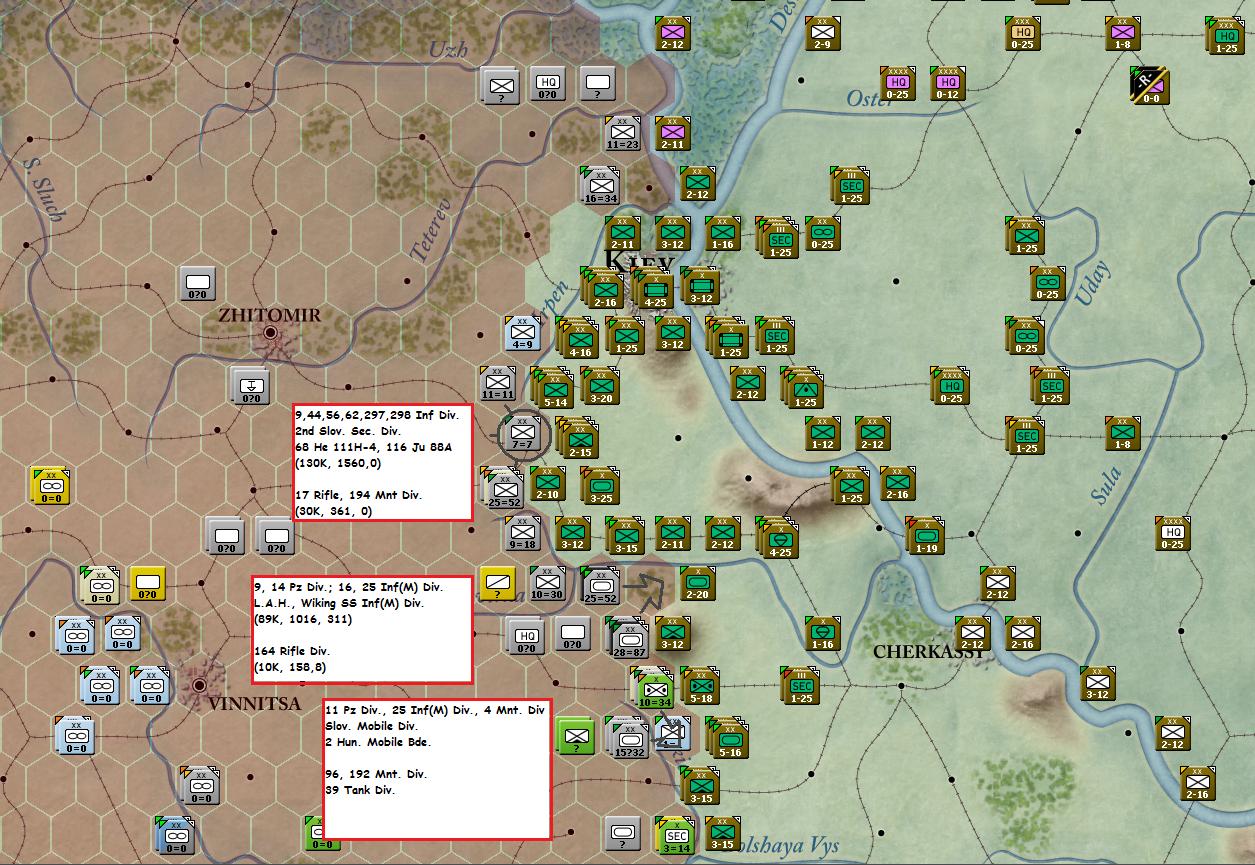Select the green 2-10 infantry counter
The height and width of the screenshot is (865, 1255).
tap(547, 484)
